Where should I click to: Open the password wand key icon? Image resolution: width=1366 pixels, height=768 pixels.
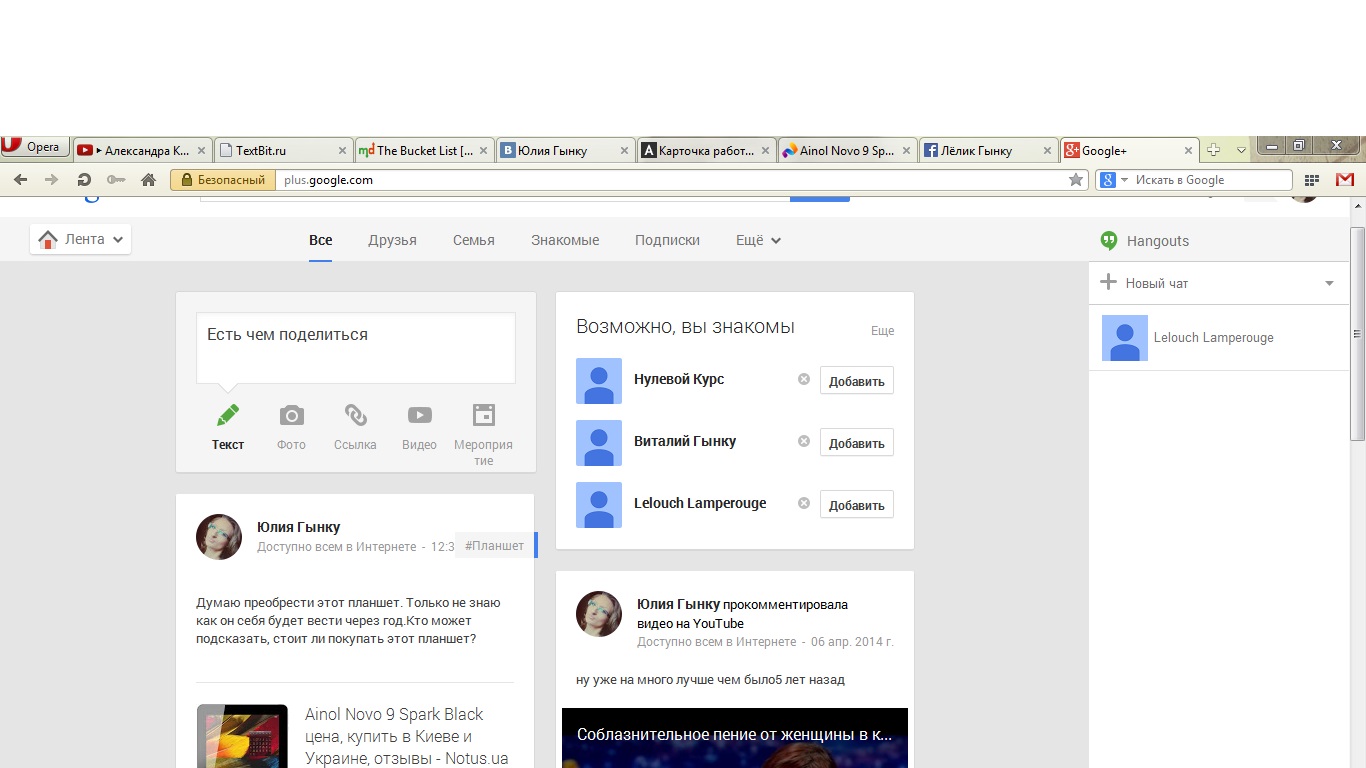(116, 180)
